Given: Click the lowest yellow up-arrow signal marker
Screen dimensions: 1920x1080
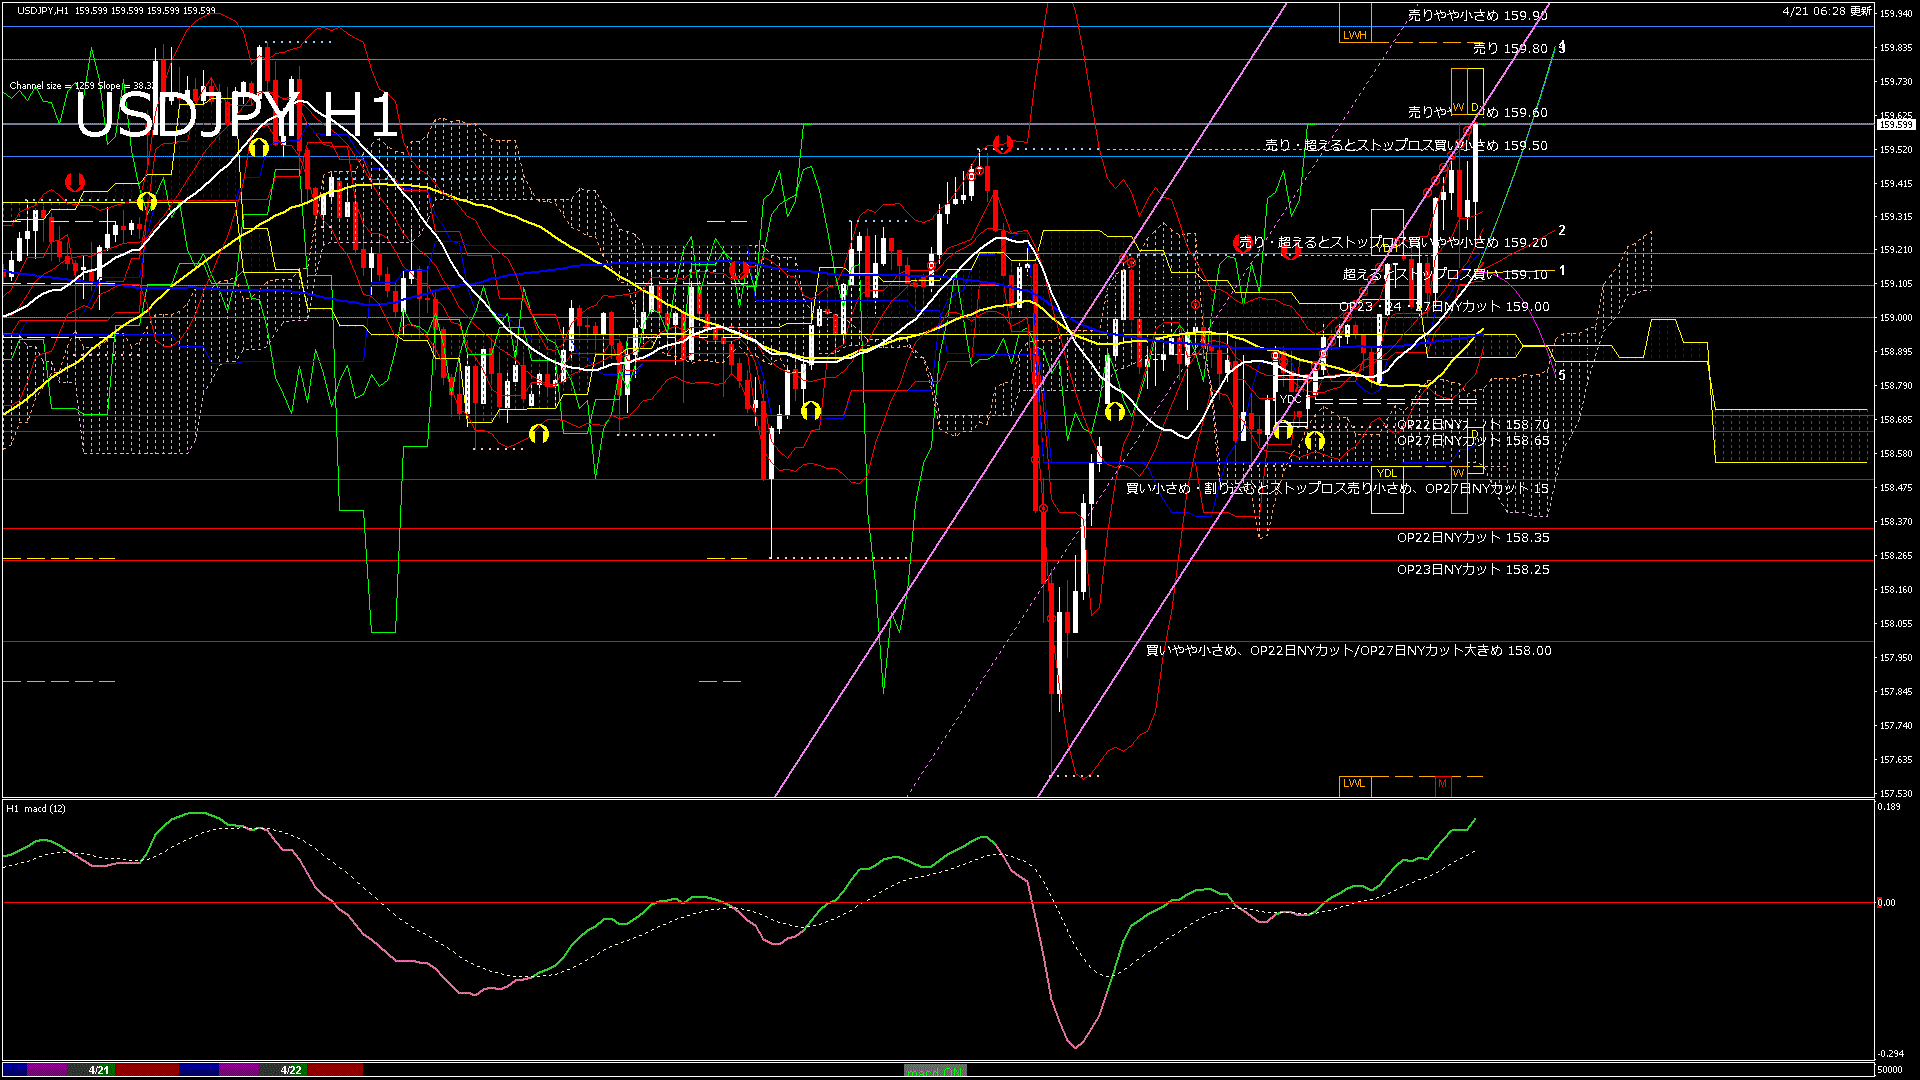Looking at the screenshot, I should [1314, 441].
